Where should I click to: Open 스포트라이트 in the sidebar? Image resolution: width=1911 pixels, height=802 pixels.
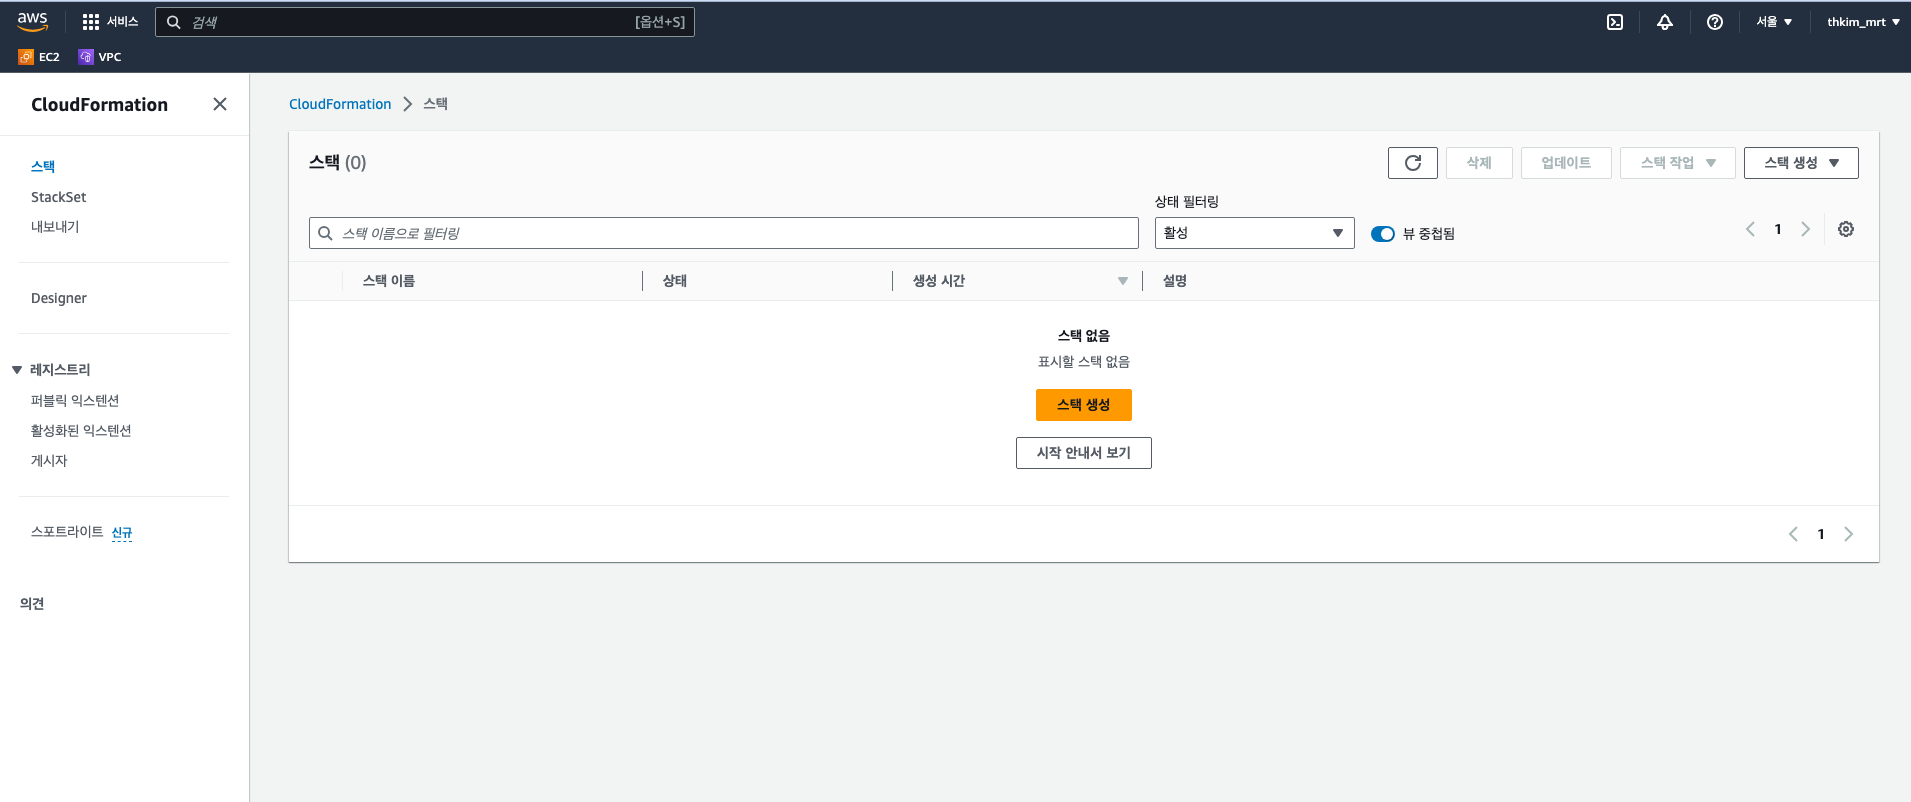click(67, 532)
